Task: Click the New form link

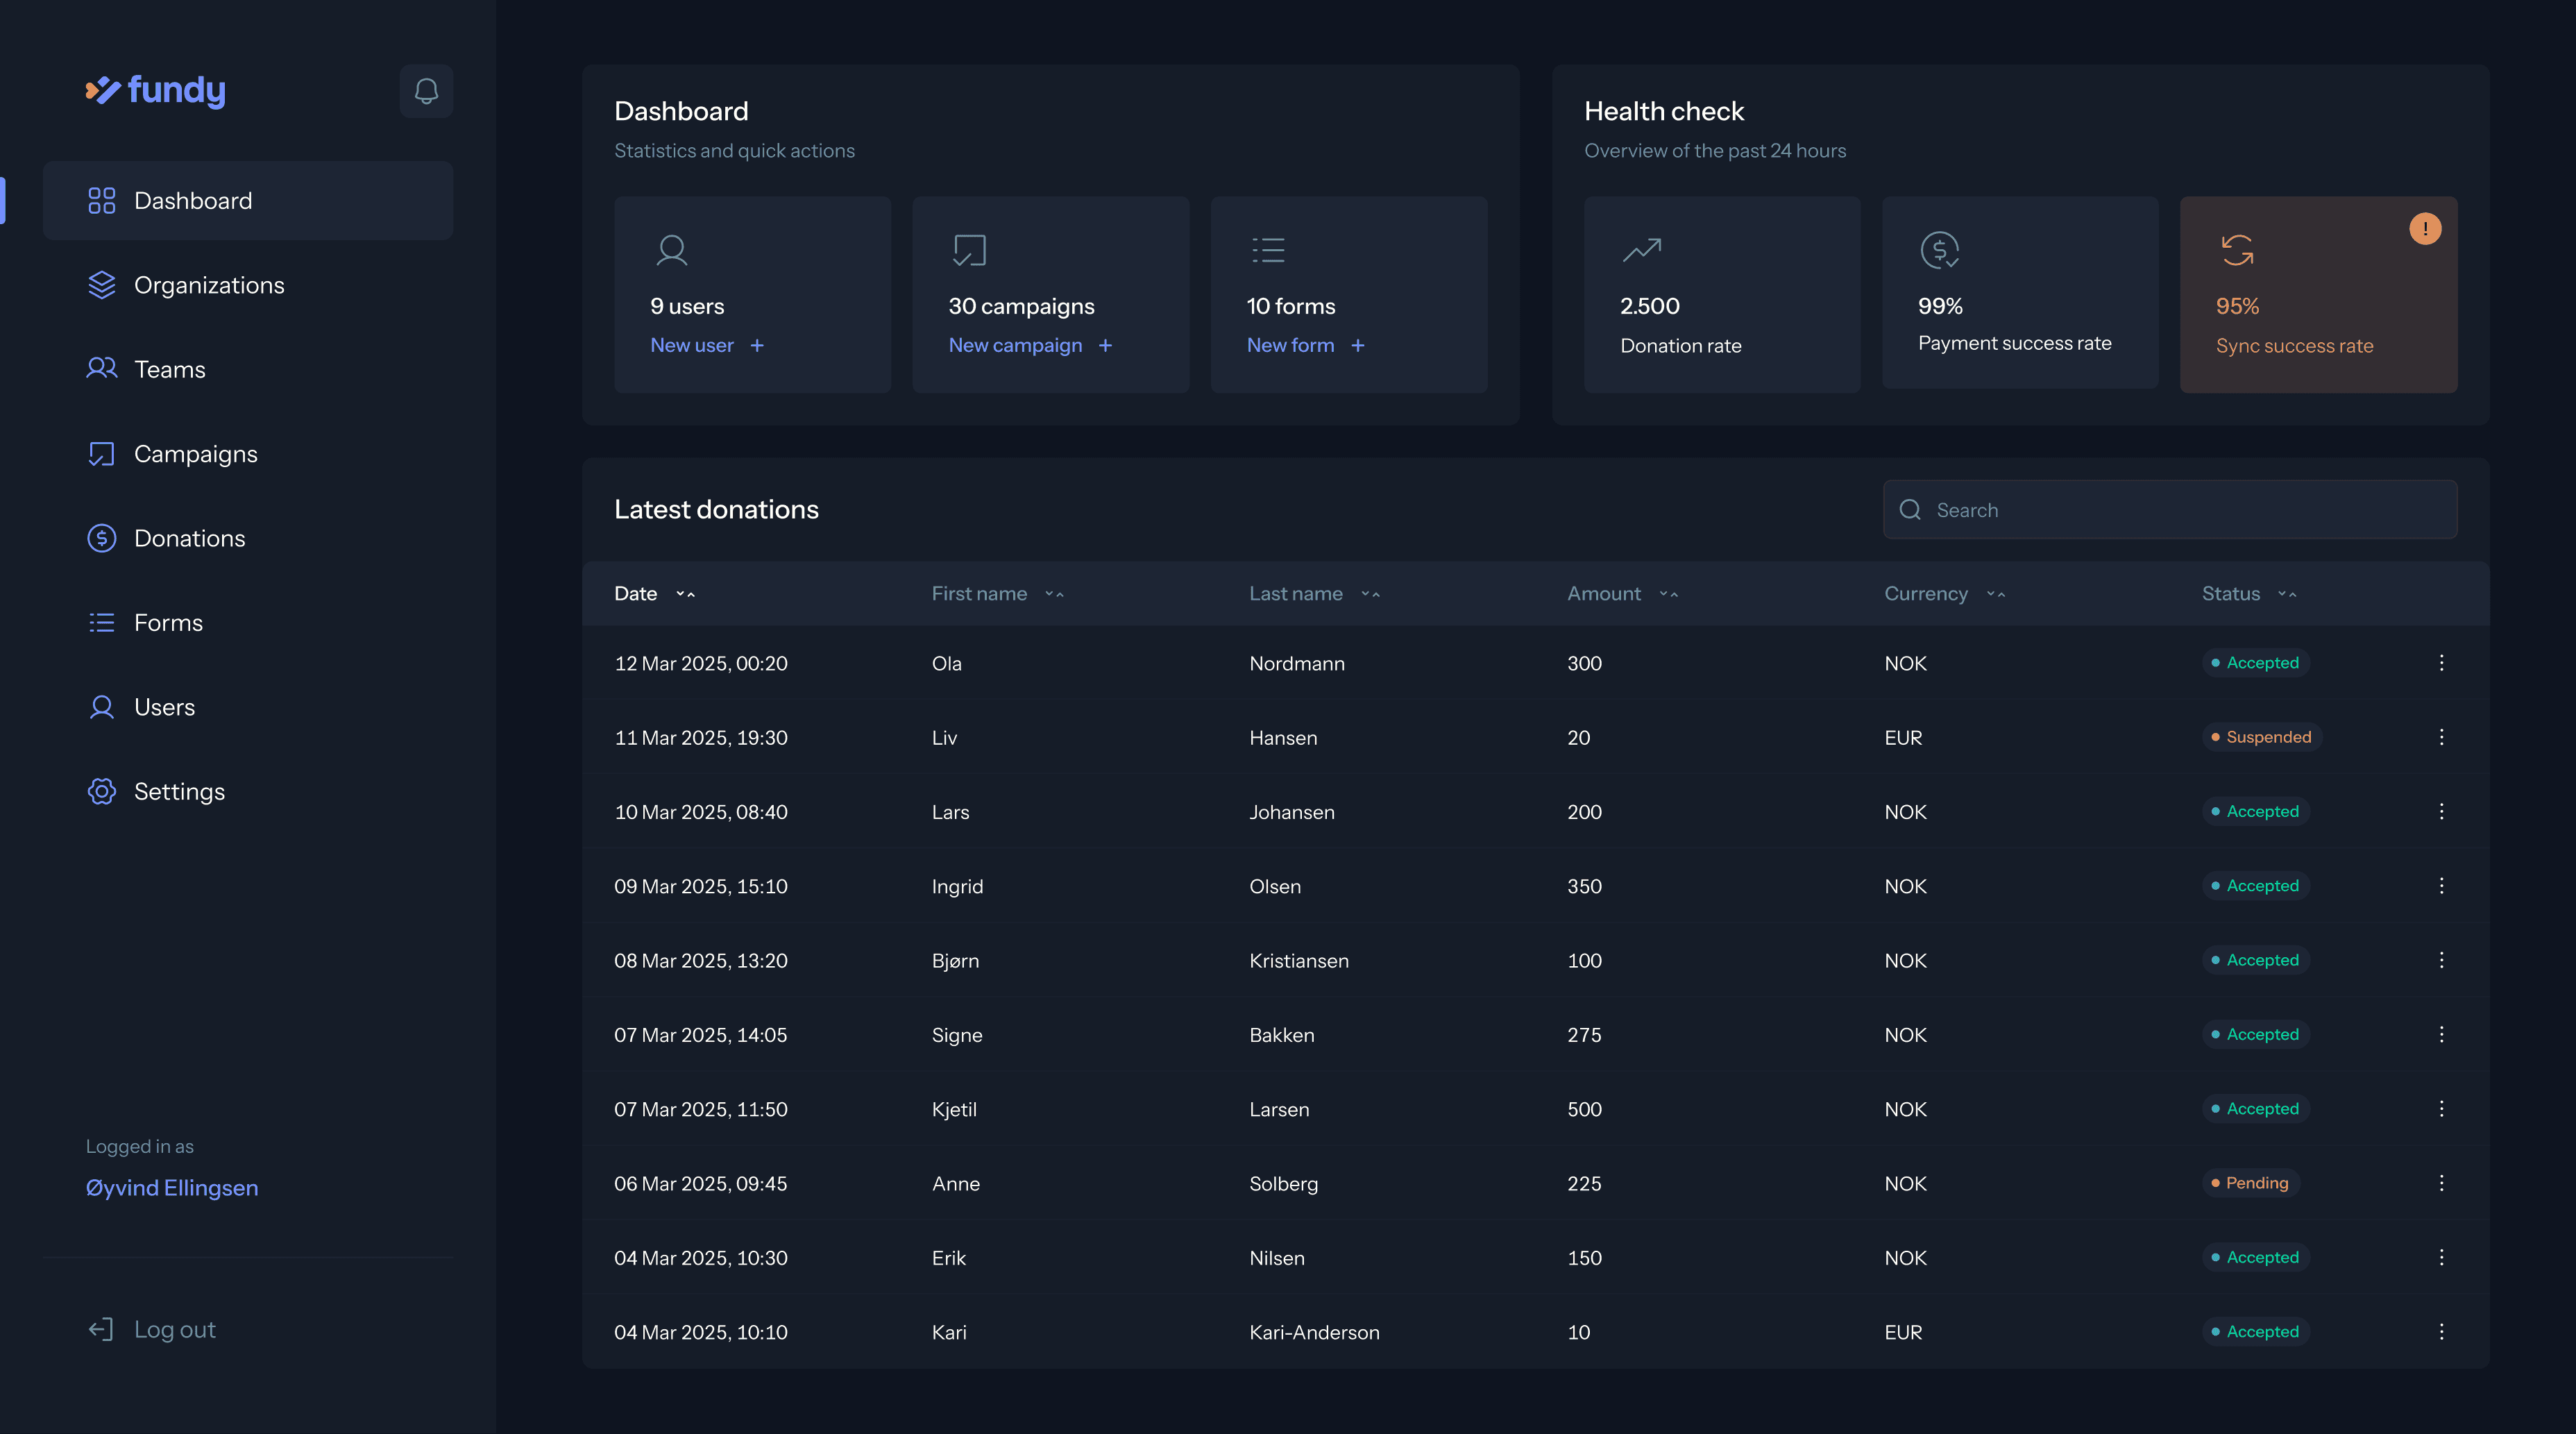Action: pos(1290,345)
